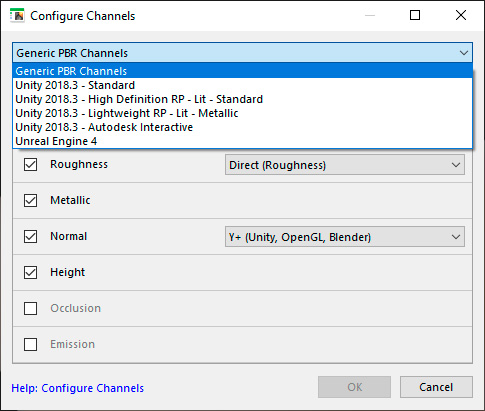Click the Configure Channels app icon in title bar
This screenshot has height=411, width=485.
17,16
